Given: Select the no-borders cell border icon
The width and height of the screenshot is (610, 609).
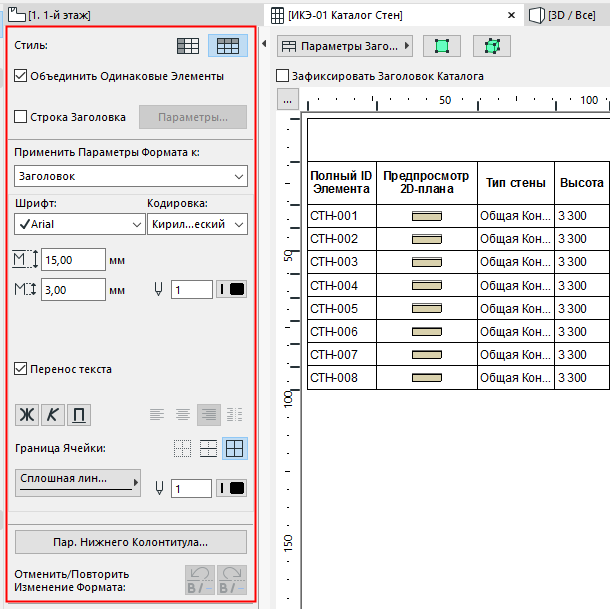Looking at the screenshot, I should (x=182, y=449).
